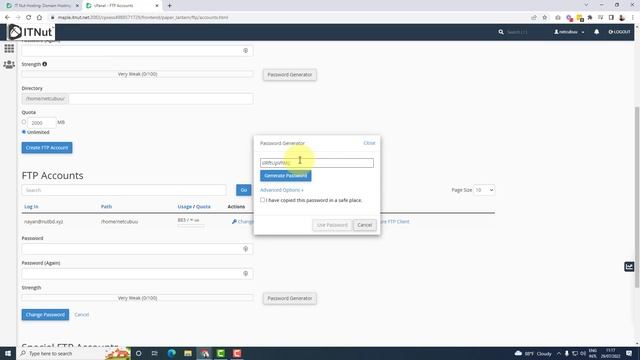Image resolution: width=640 pixels, height=360 pixels.
Task: Click the browser forward arrow
Action: (18, 18)
